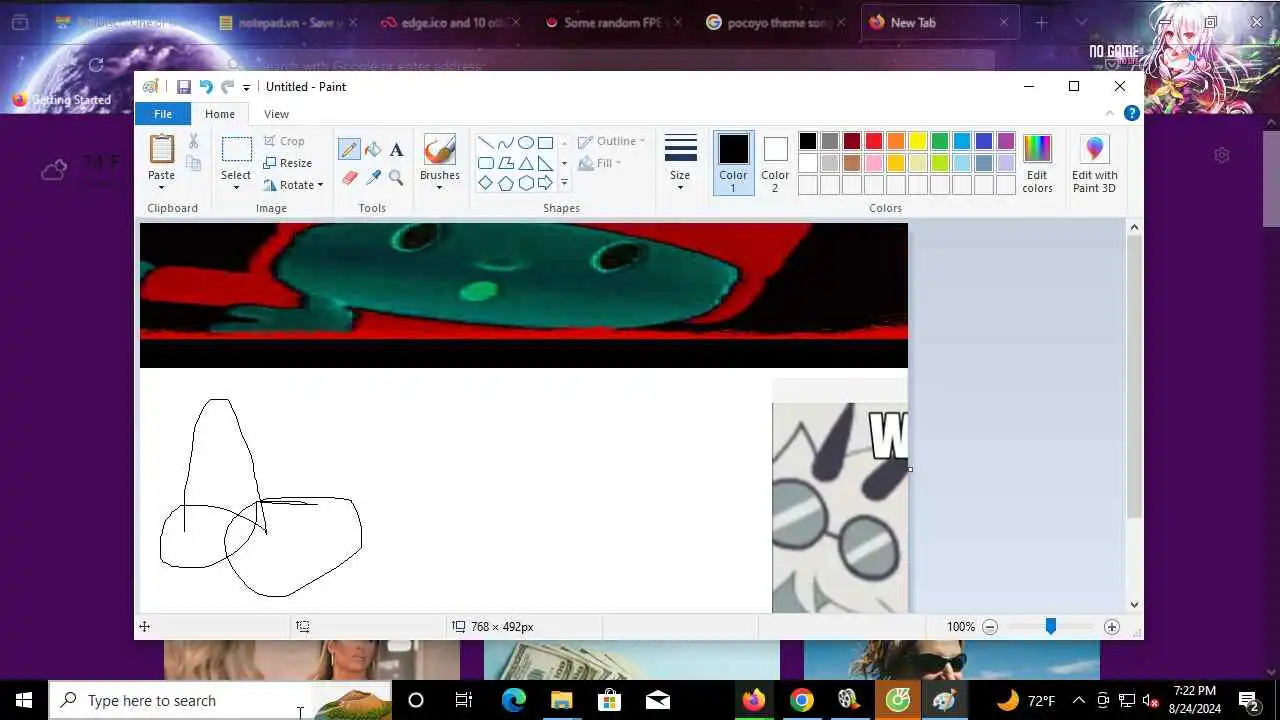Click the canvas vertical scrollbar down arrow
1280x720 pixels.
(1134, 604)
